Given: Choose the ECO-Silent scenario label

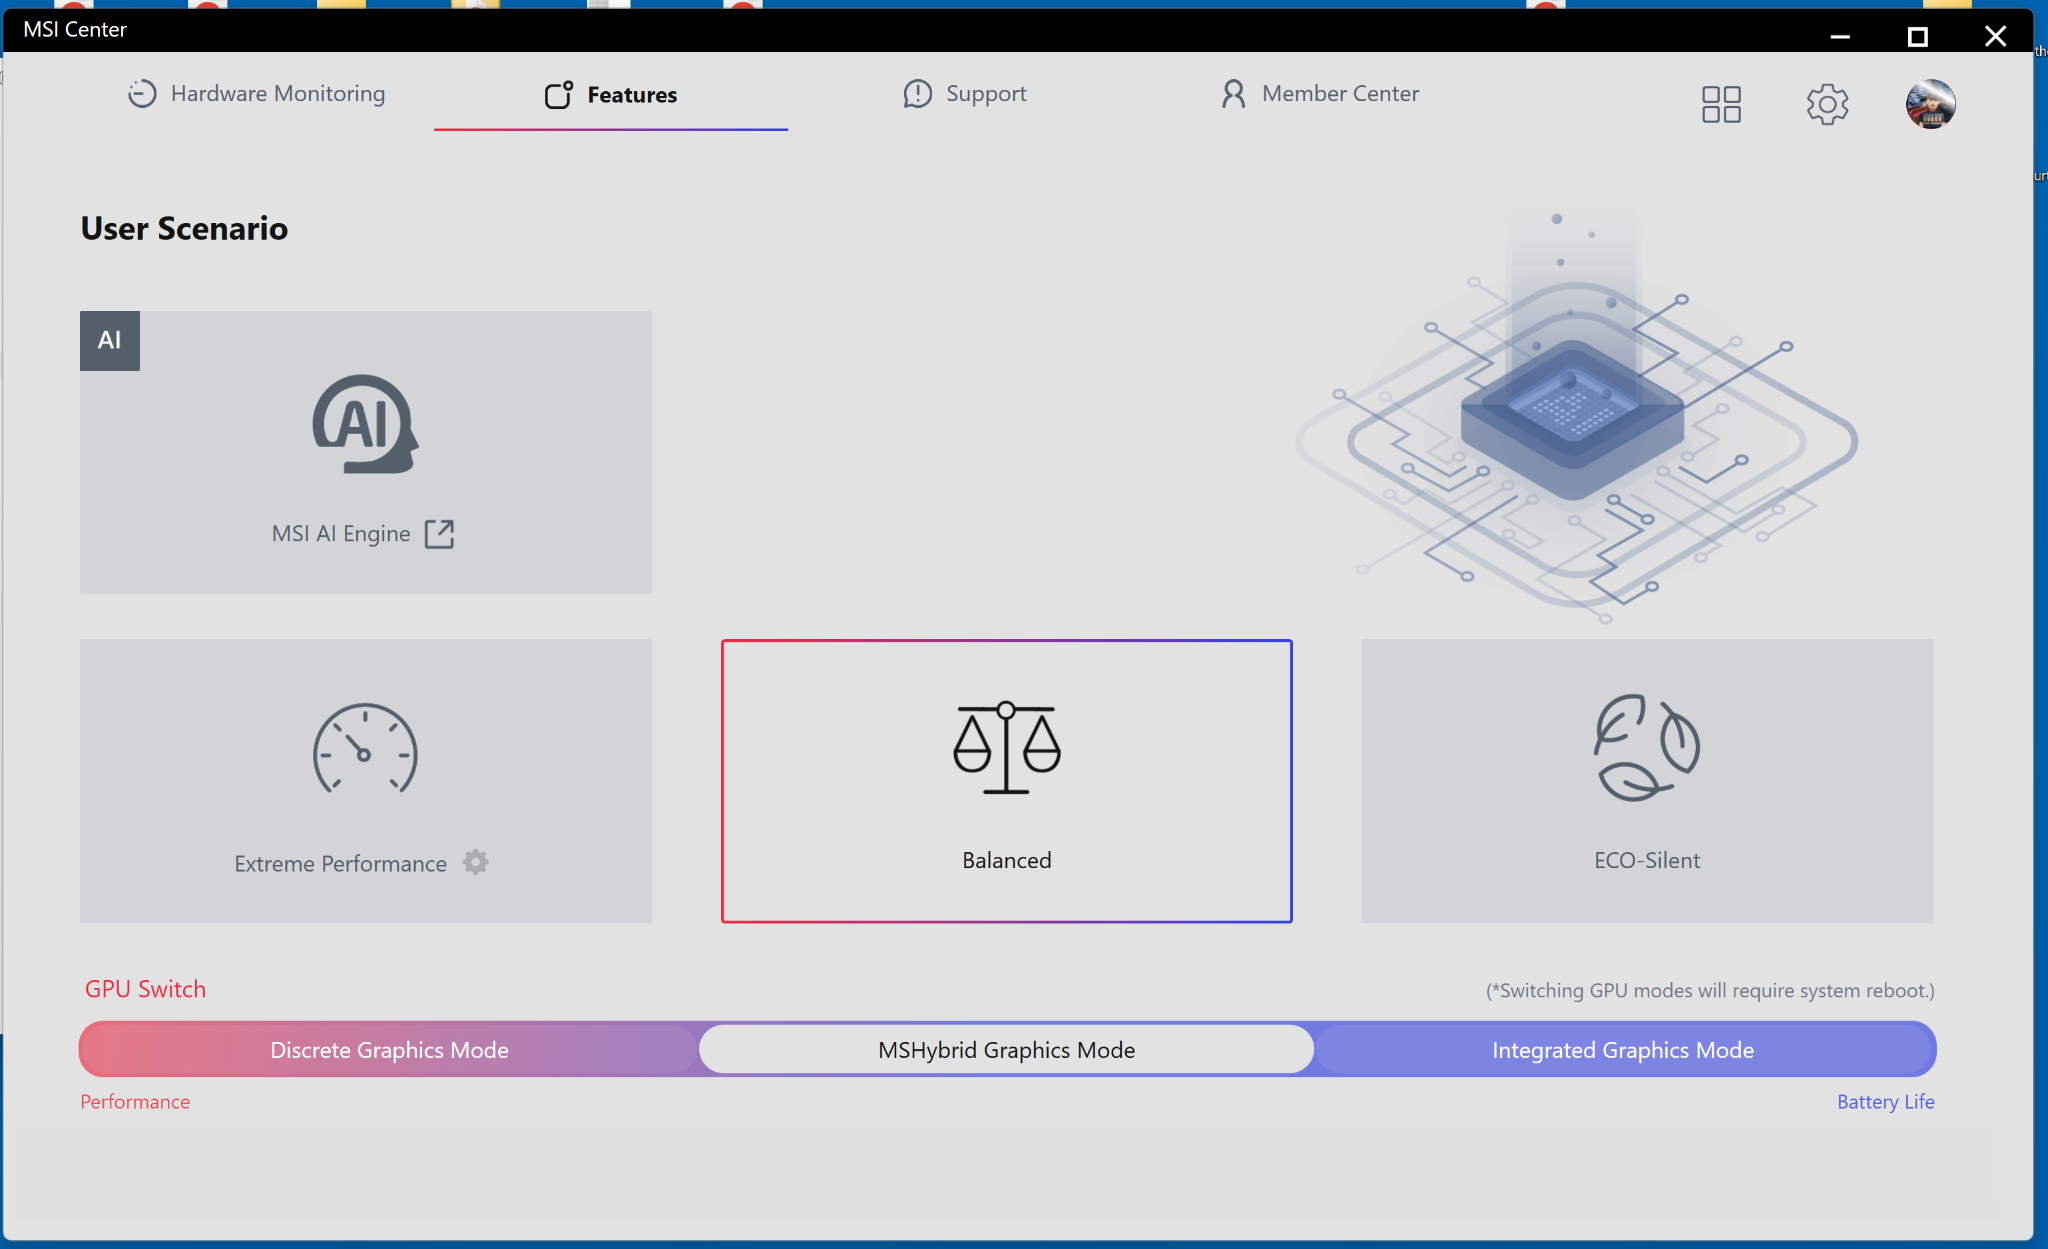Looking at the screenshot, I should [x=1647, y=860].
